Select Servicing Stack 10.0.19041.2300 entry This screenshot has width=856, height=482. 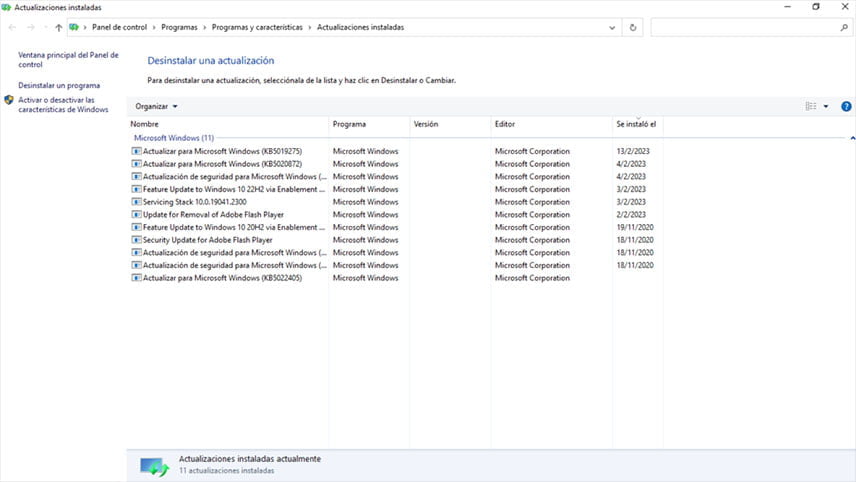pos(195,202)
